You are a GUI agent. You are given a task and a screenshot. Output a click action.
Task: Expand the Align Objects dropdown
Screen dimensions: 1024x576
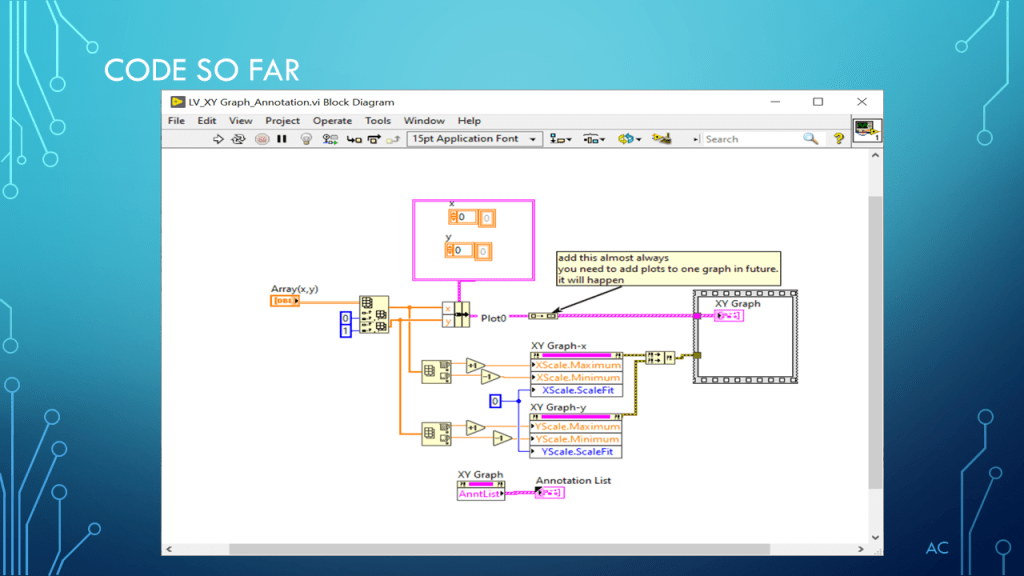(560, 140)
